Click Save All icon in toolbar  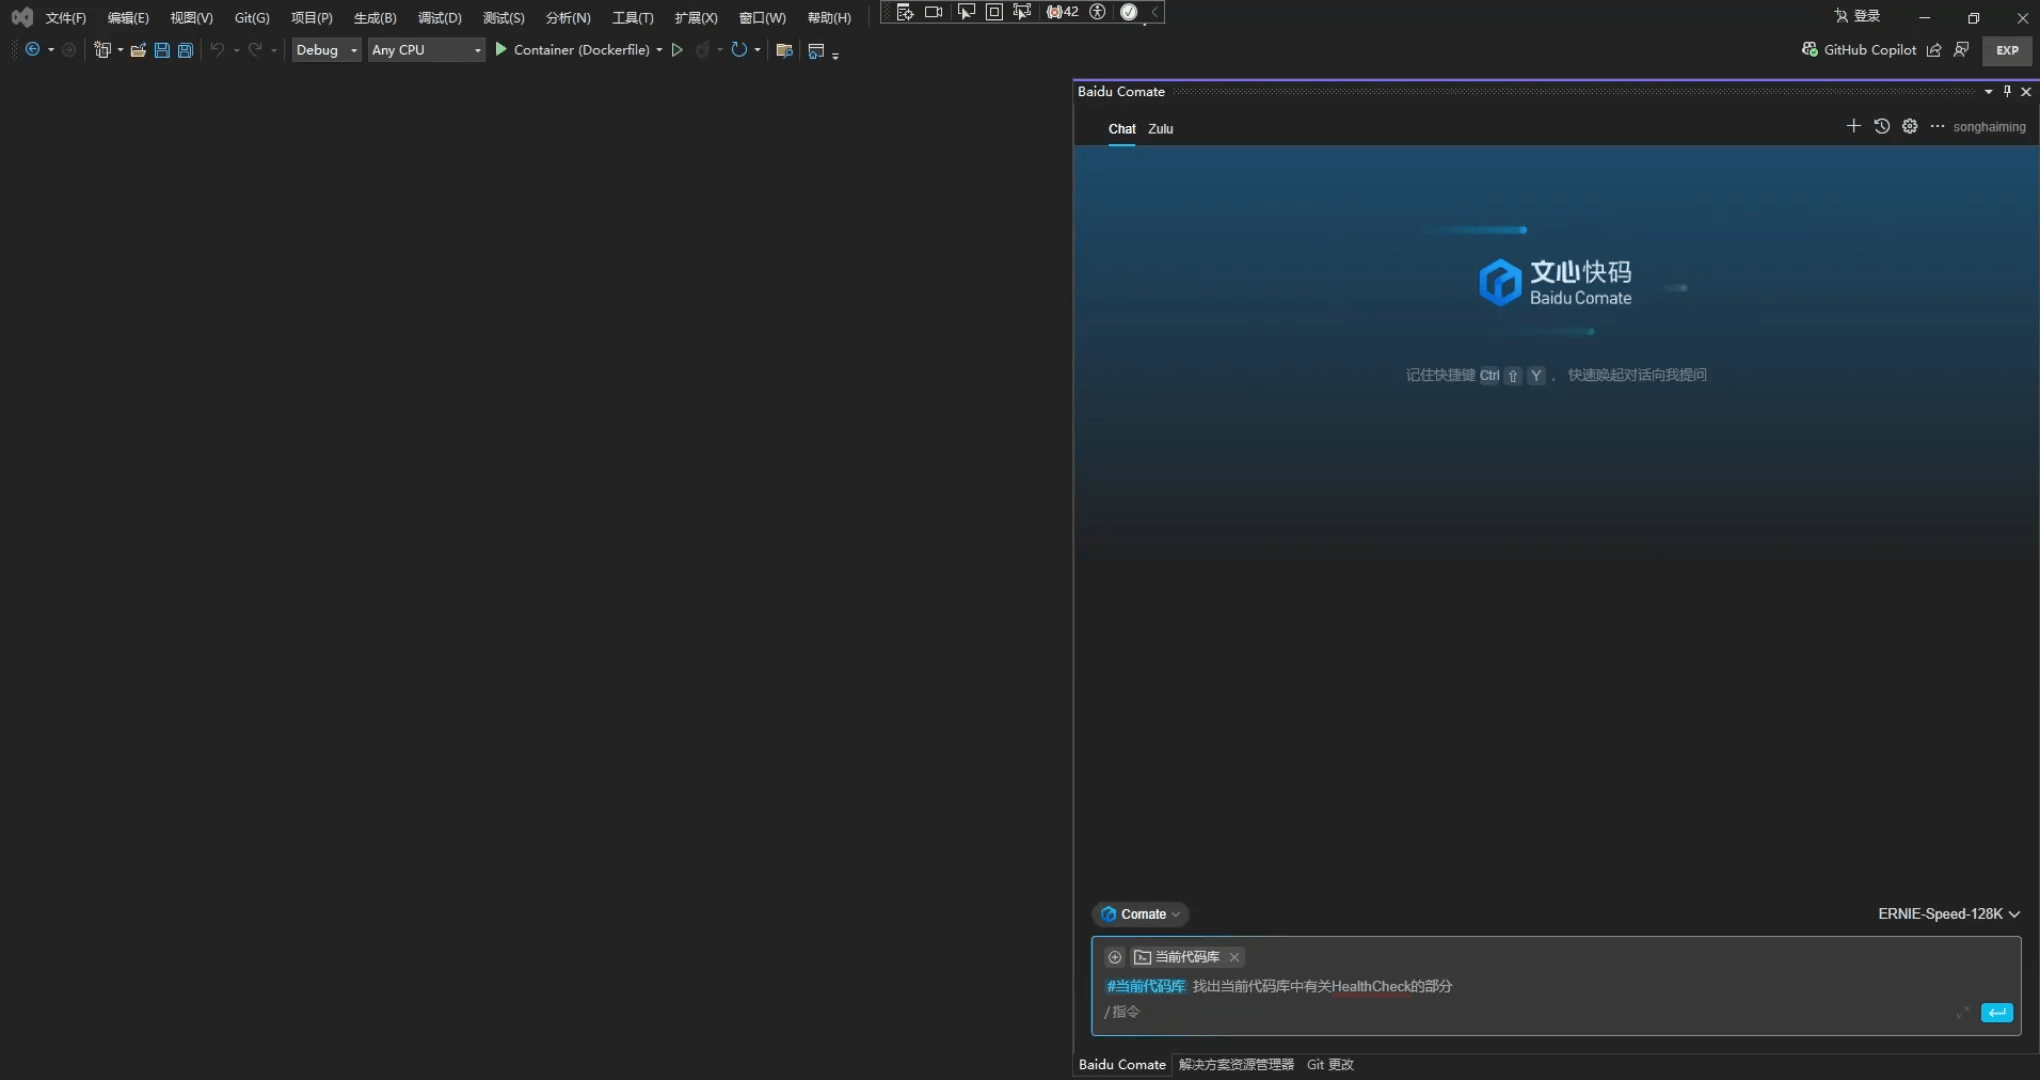pos(185,50)
